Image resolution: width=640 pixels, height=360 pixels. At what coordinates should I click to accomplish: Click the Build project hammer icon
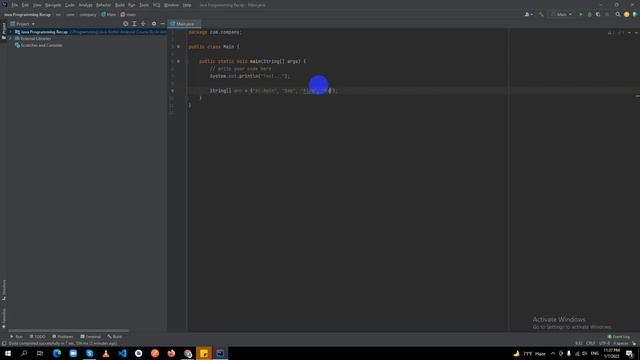click(x=541, y=14)
